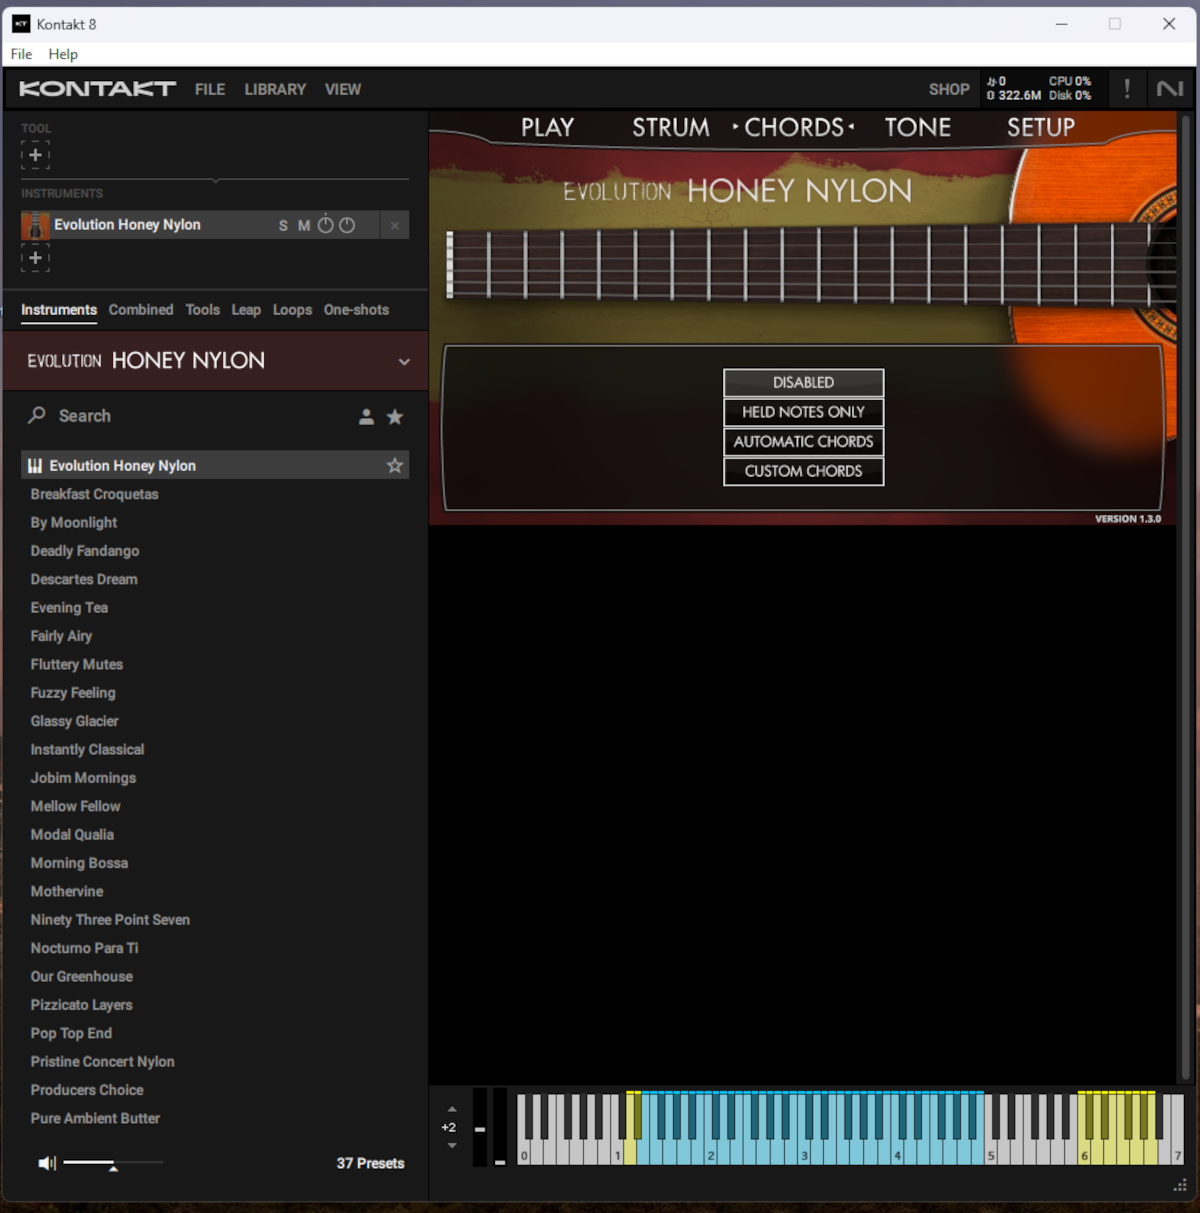The height and width of the screenshot is (1213, 1200).
Task: Switch to the Loops tab
Action: coord(292,310)
